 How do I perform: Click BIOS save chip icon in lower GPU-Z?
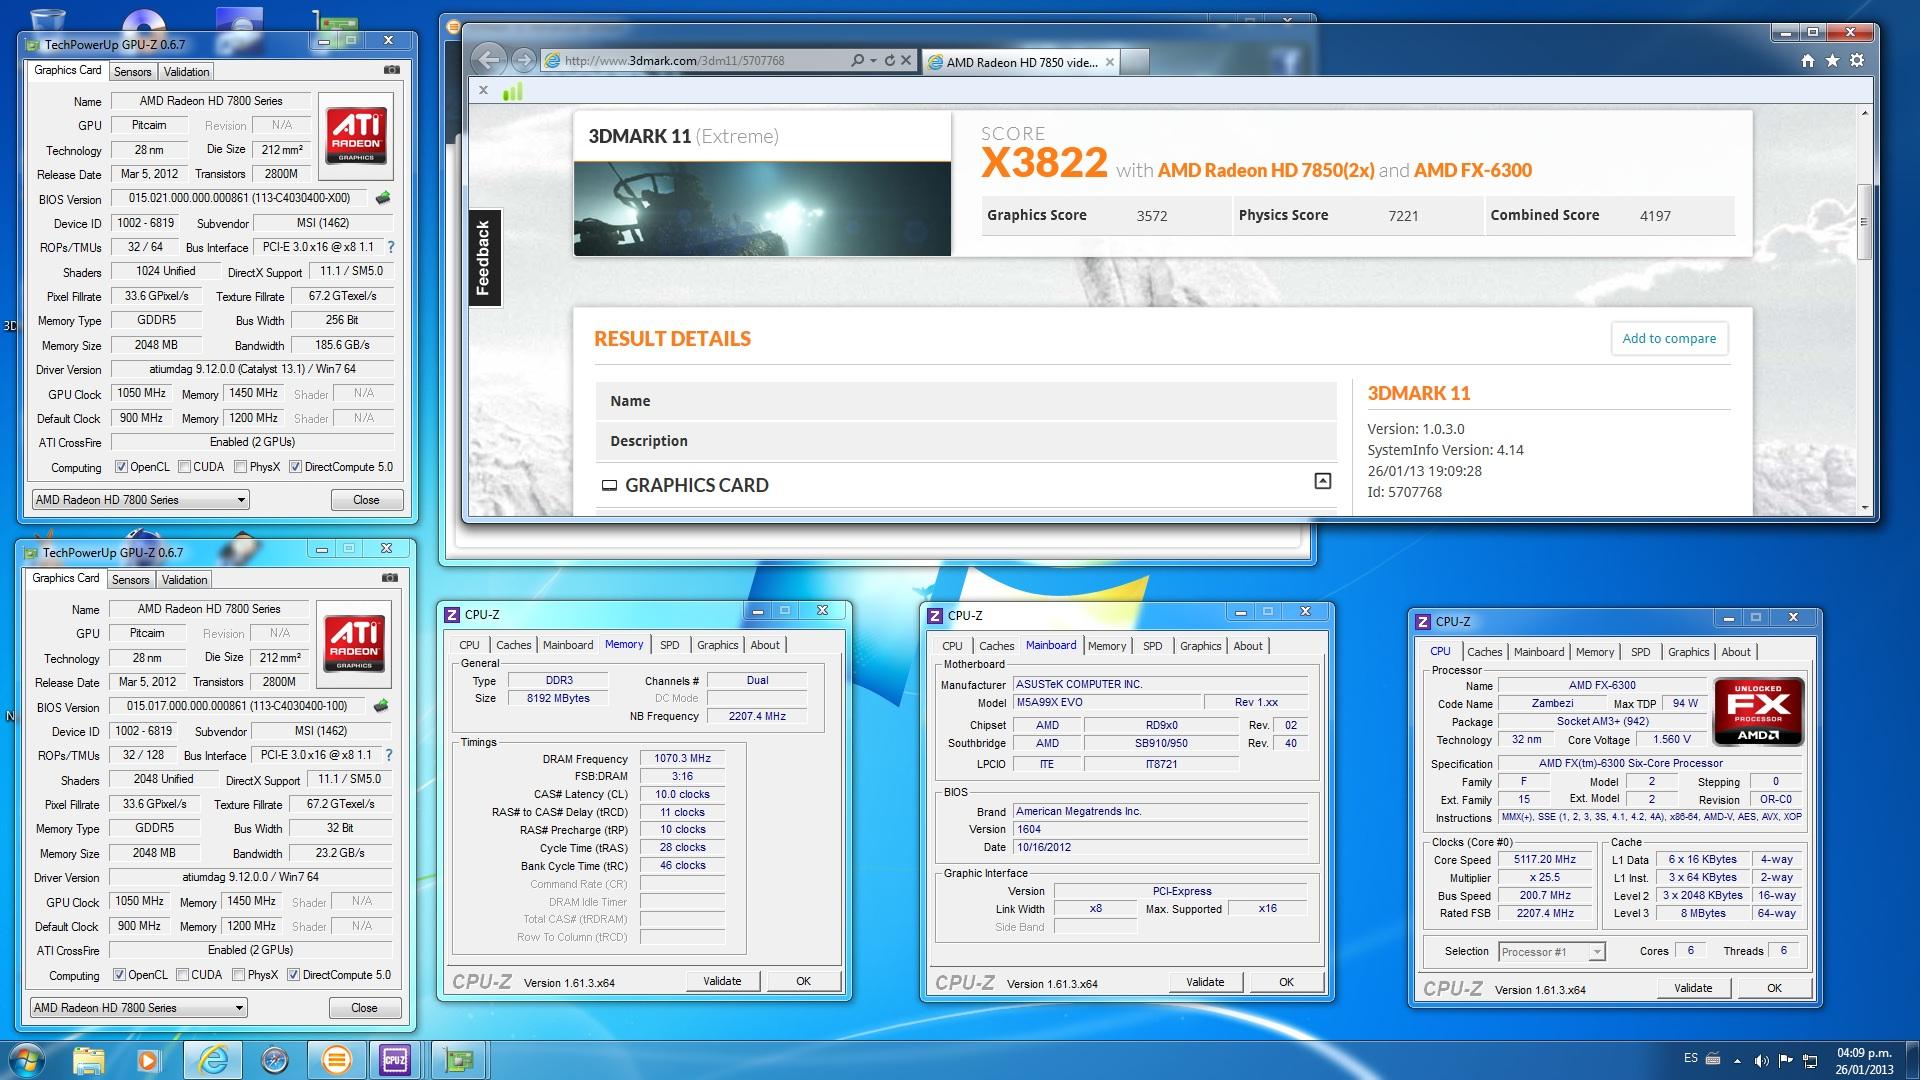pyautogui.click(x=380, y=706)
